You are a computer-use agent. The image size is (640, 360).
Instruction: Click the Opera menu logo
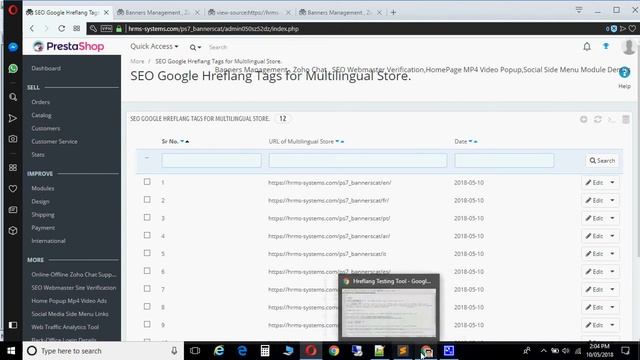pos(13,10)
